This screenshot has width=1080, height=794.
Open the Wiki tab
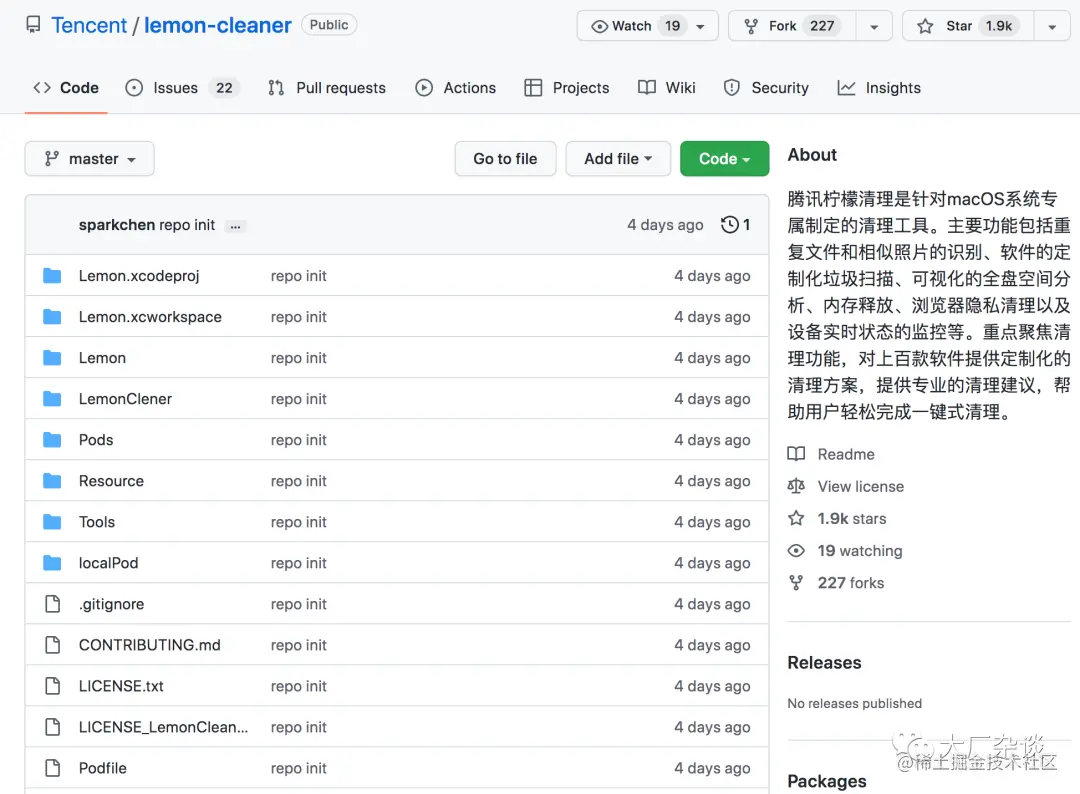667,88
